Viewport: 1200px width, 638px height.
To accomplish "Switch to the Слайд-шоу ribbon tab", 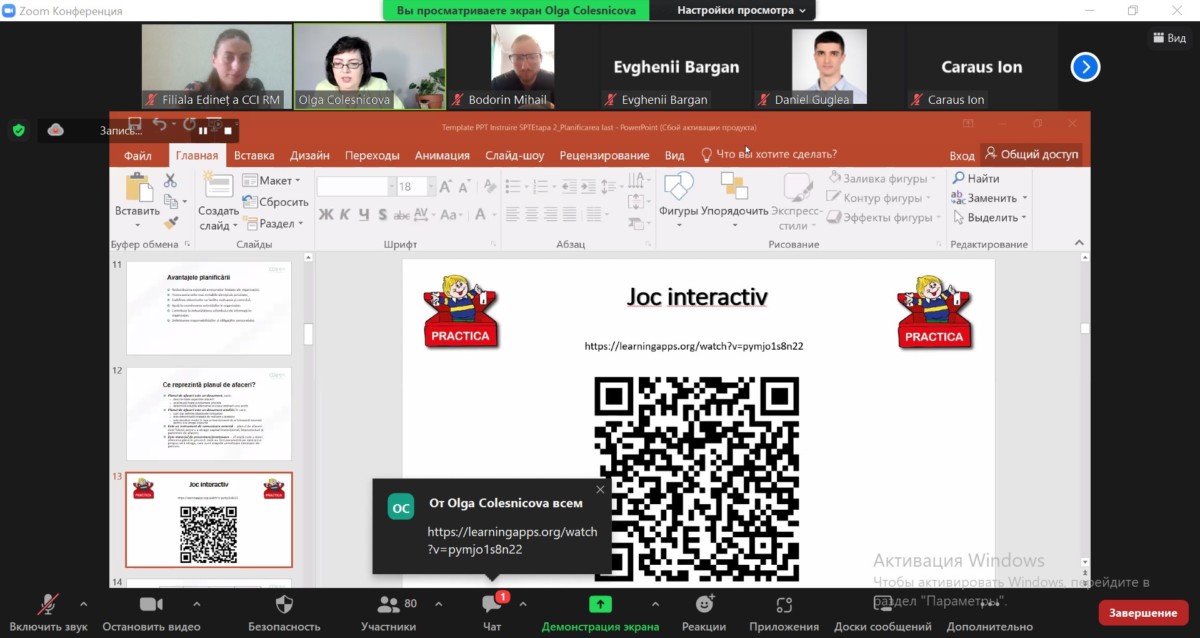I will pyautogui.click(x=515, y=155).
